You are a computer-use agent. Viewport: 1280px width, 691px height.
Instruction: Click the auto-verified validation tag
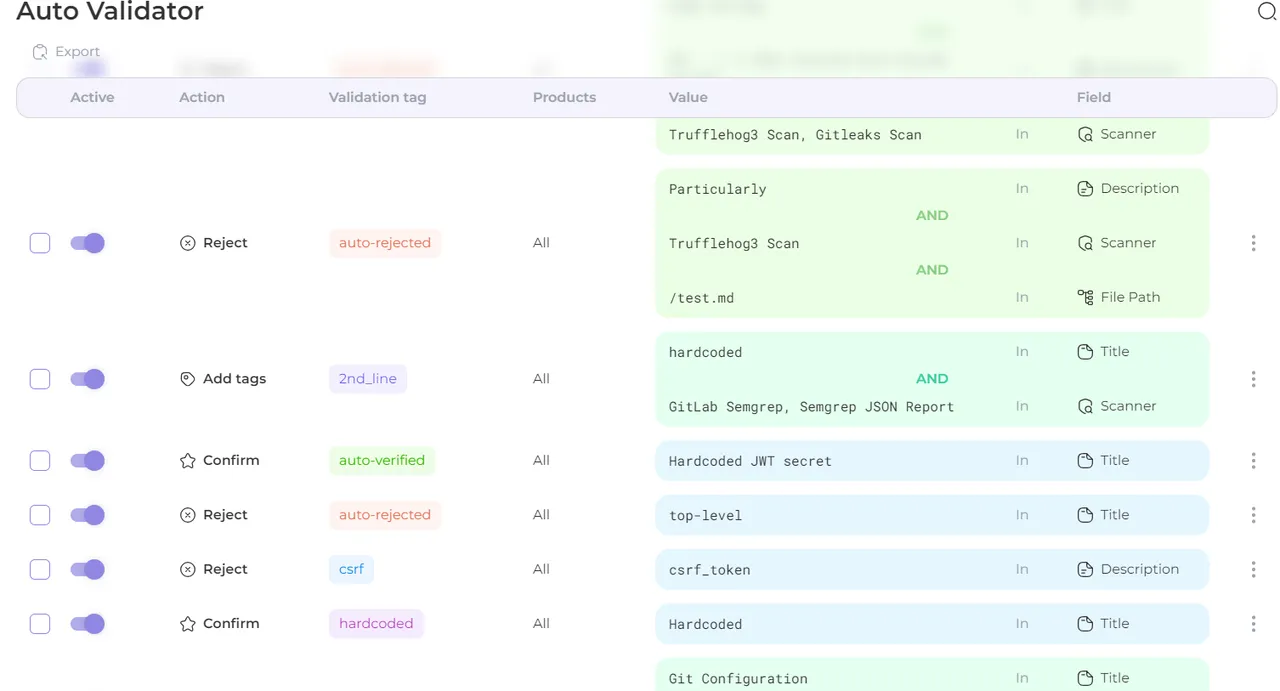382,461
